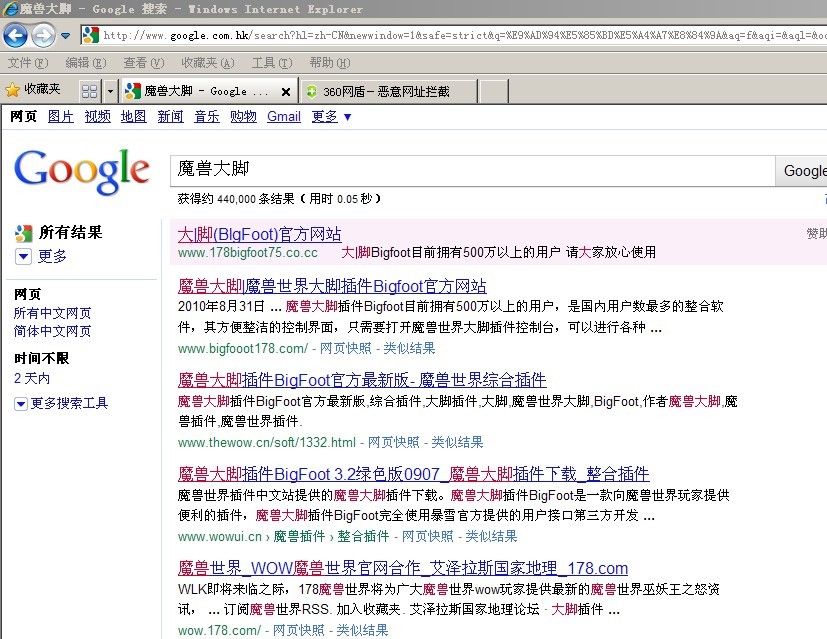Open the recent pages dropdown arrow
827x639 pixels.
point(65,36)
